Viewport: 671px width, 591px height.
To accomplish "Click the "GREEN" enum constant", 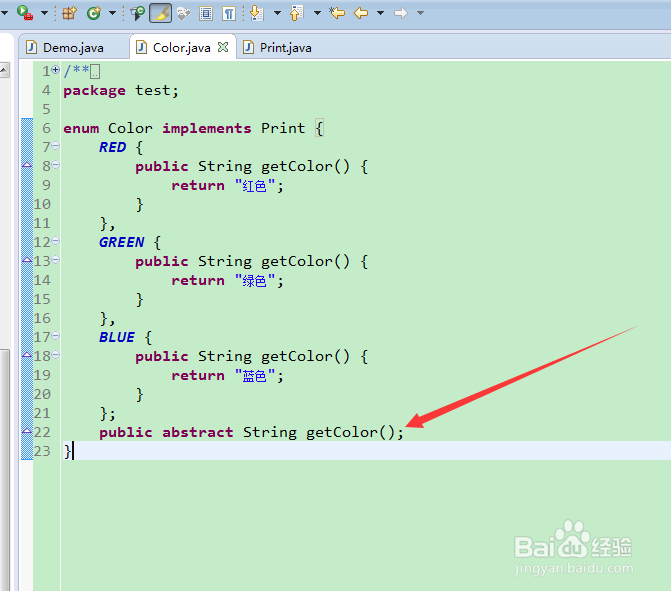I will 122,242.
